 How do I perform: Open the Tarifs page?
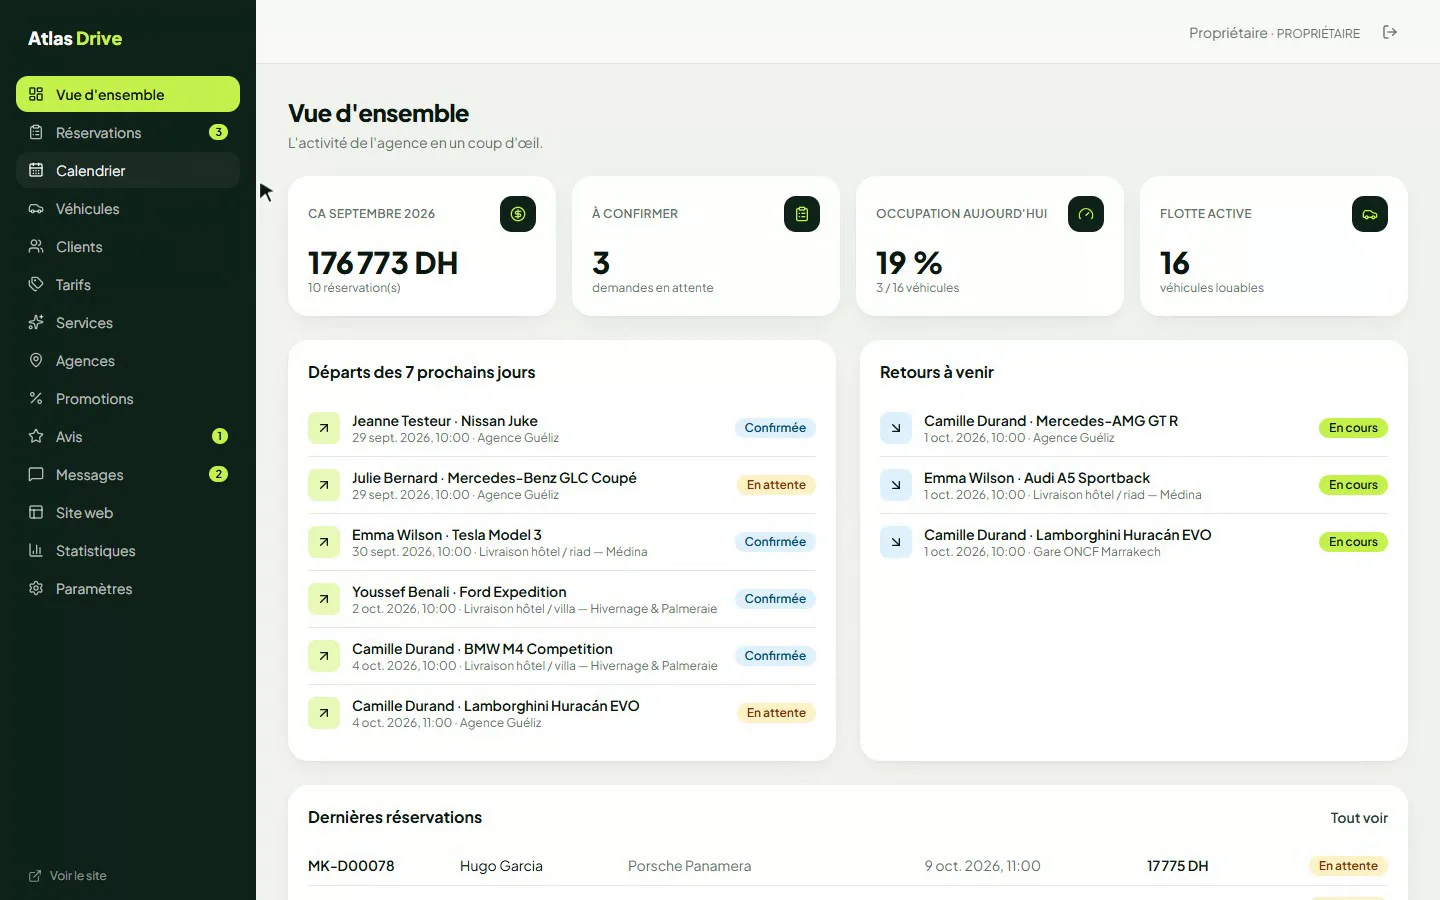128,284
